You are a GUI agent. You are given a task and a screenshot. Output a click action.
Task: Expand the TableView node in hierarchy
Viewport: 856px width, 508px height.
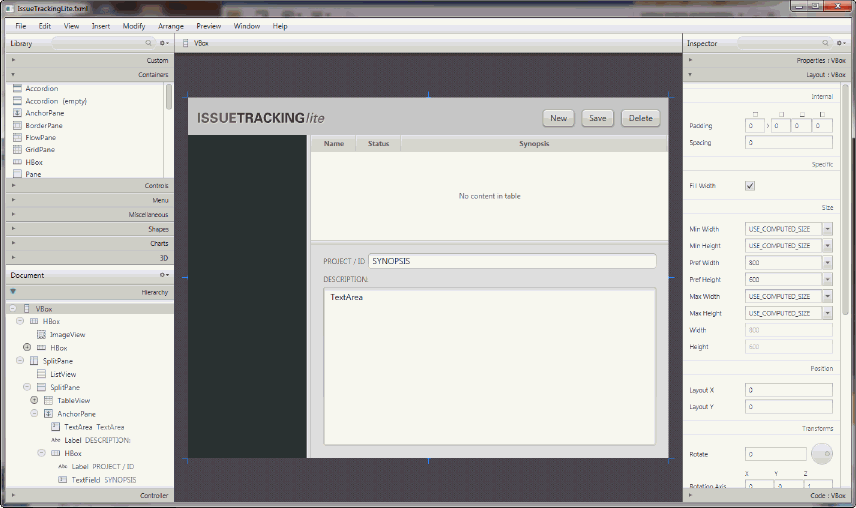pos(34,401)
